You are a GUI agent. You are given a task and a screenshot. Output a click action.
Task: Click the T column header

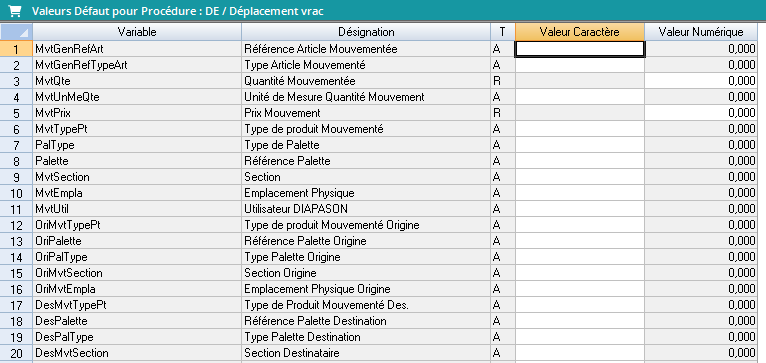pyautogui.click(x=503, y=32)
